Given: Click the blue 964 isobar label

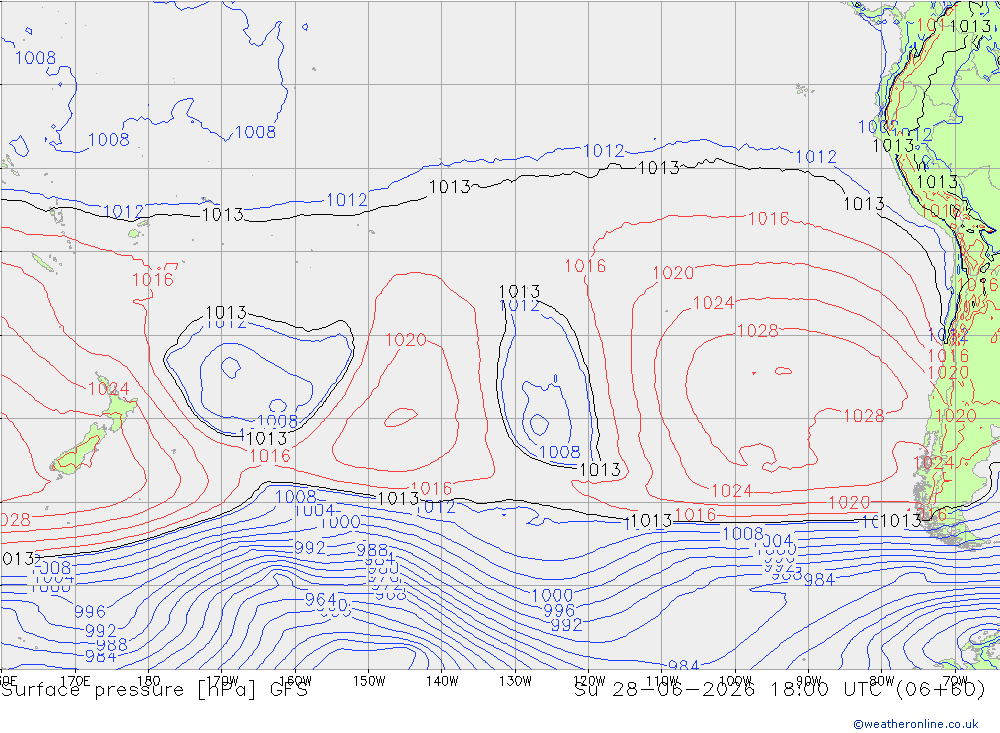Looking at the screenshot, I should pos(320,600).
